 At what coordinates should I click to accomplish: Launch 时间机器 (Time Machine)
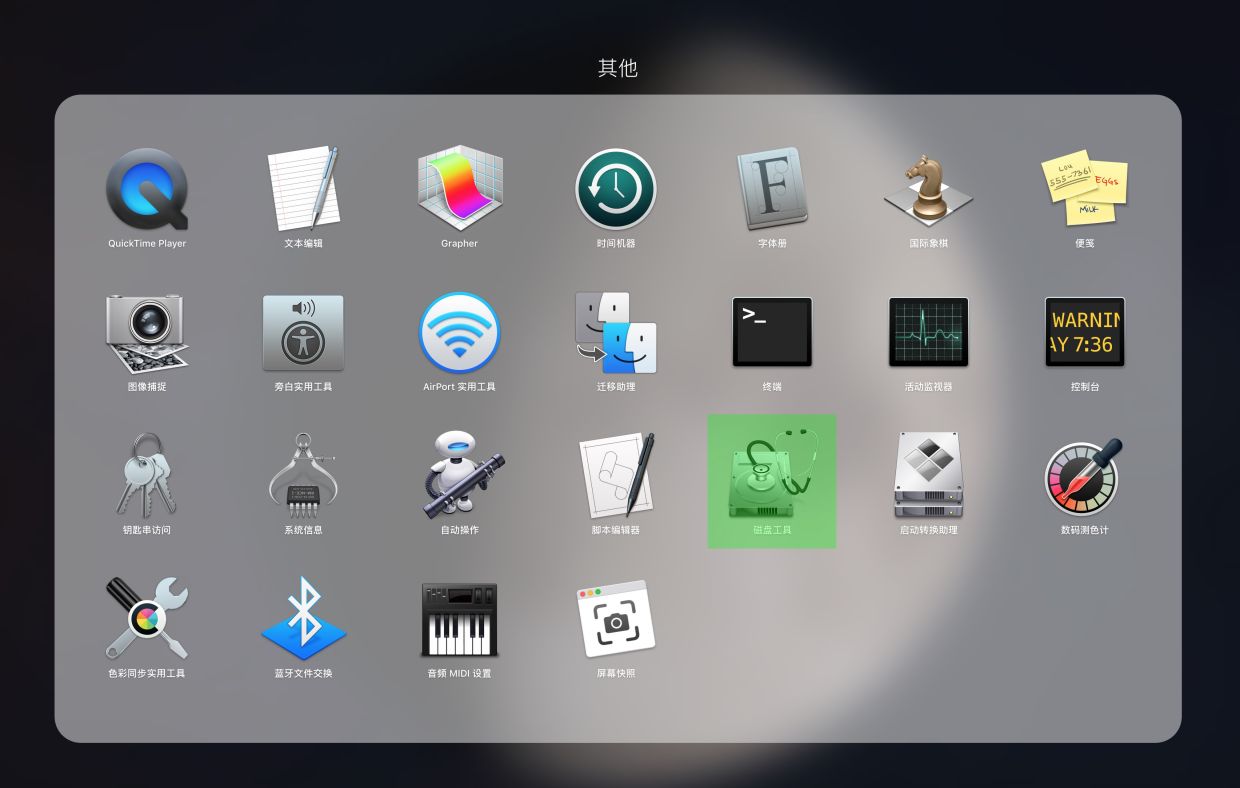[616, 189]
